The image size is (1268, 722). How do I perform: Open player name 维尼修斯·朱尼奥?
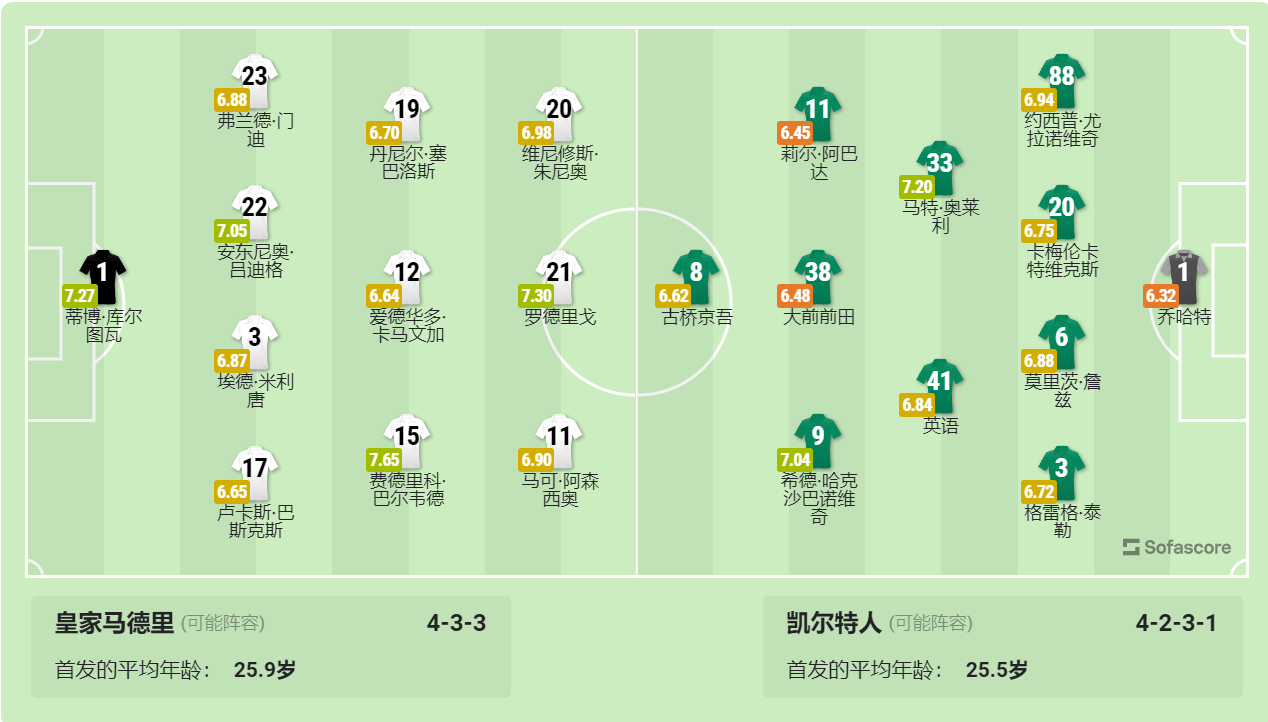pyautogui.click(x=560, y=163)
